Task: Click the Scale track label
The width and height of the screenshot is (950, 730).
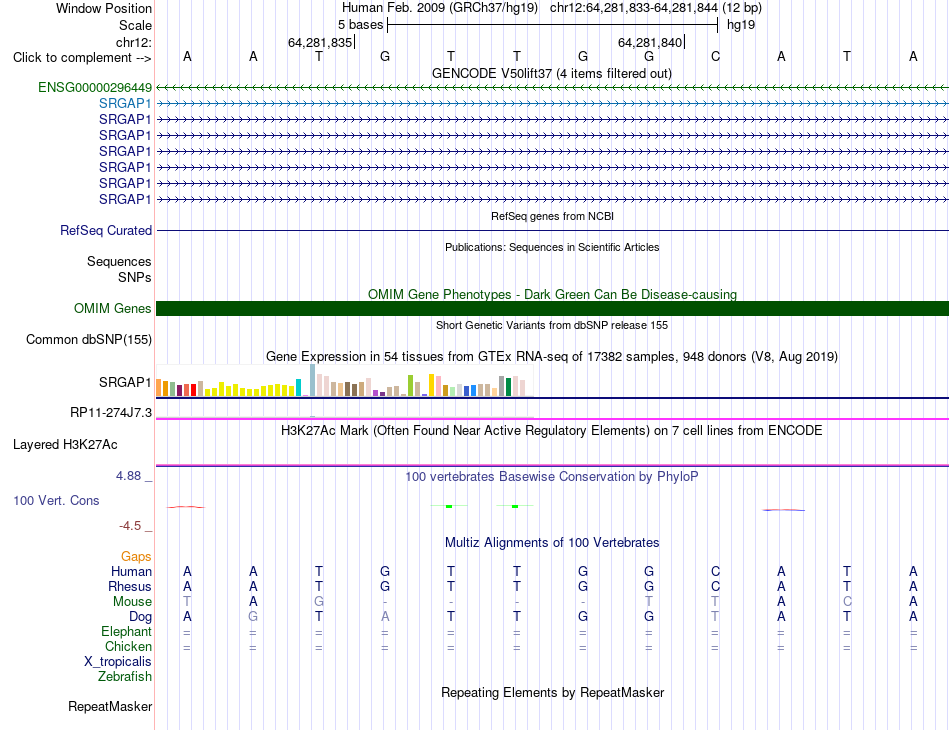Action: click(135, 25)
